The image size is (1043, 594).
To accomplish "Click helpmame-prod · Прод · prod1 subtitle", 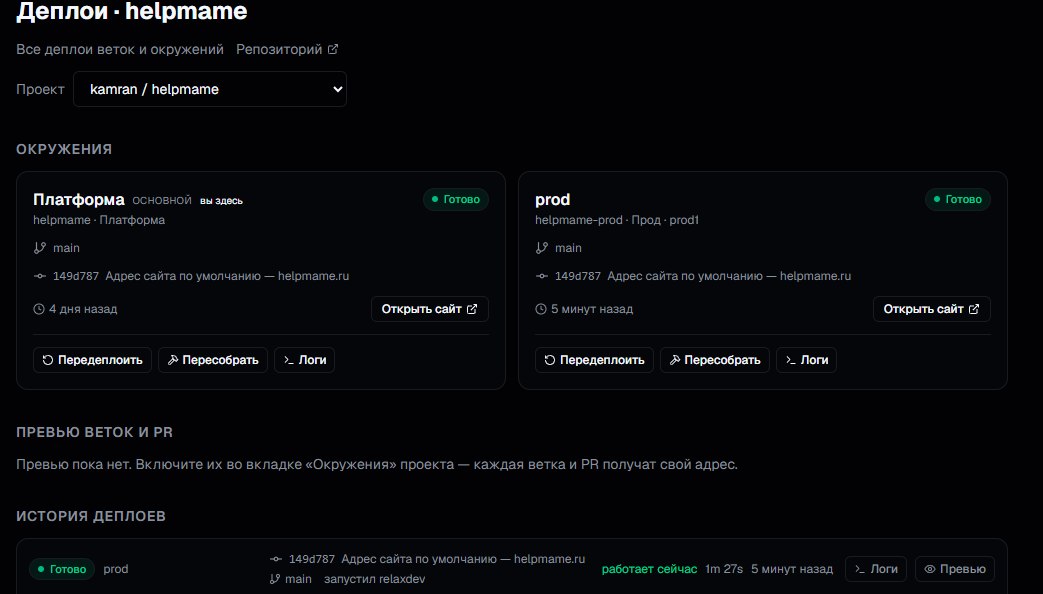I will (617, 220).
